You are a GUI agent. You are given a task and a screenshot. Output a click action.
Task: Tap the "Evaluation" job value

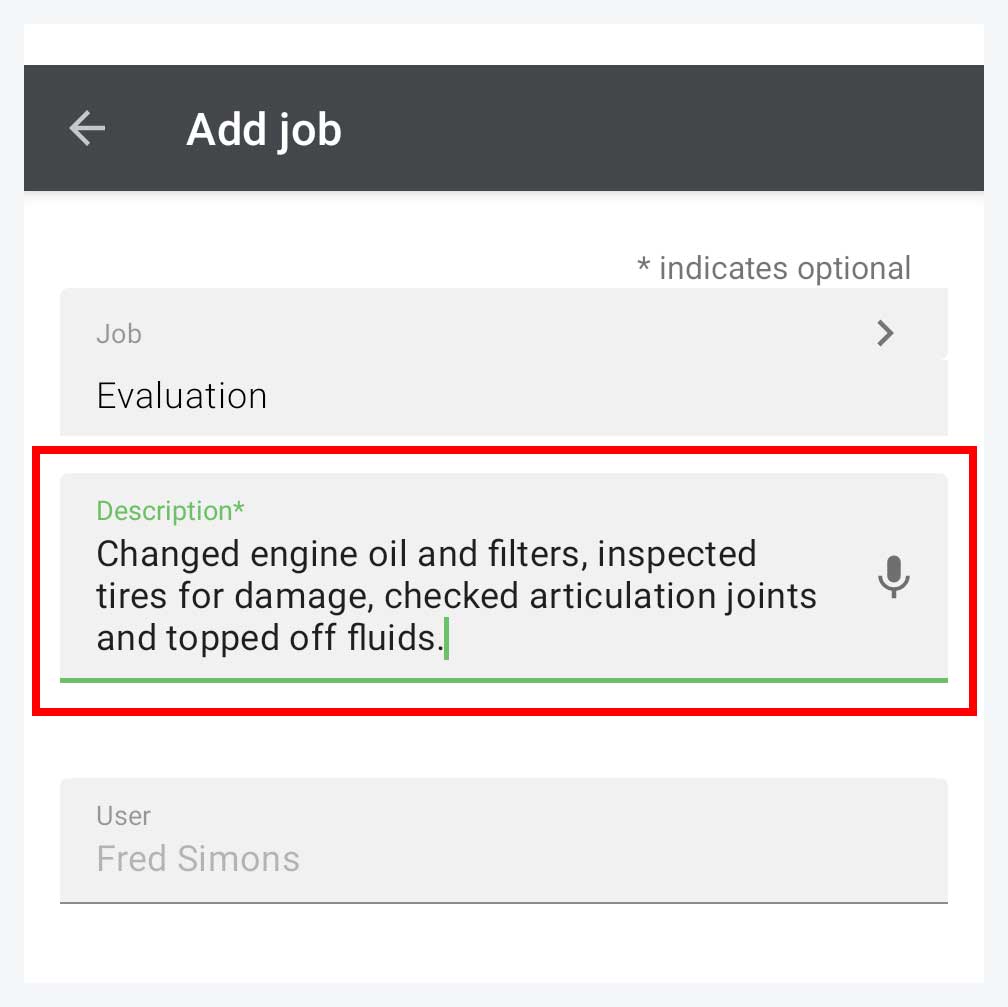[x=182, y=396]
